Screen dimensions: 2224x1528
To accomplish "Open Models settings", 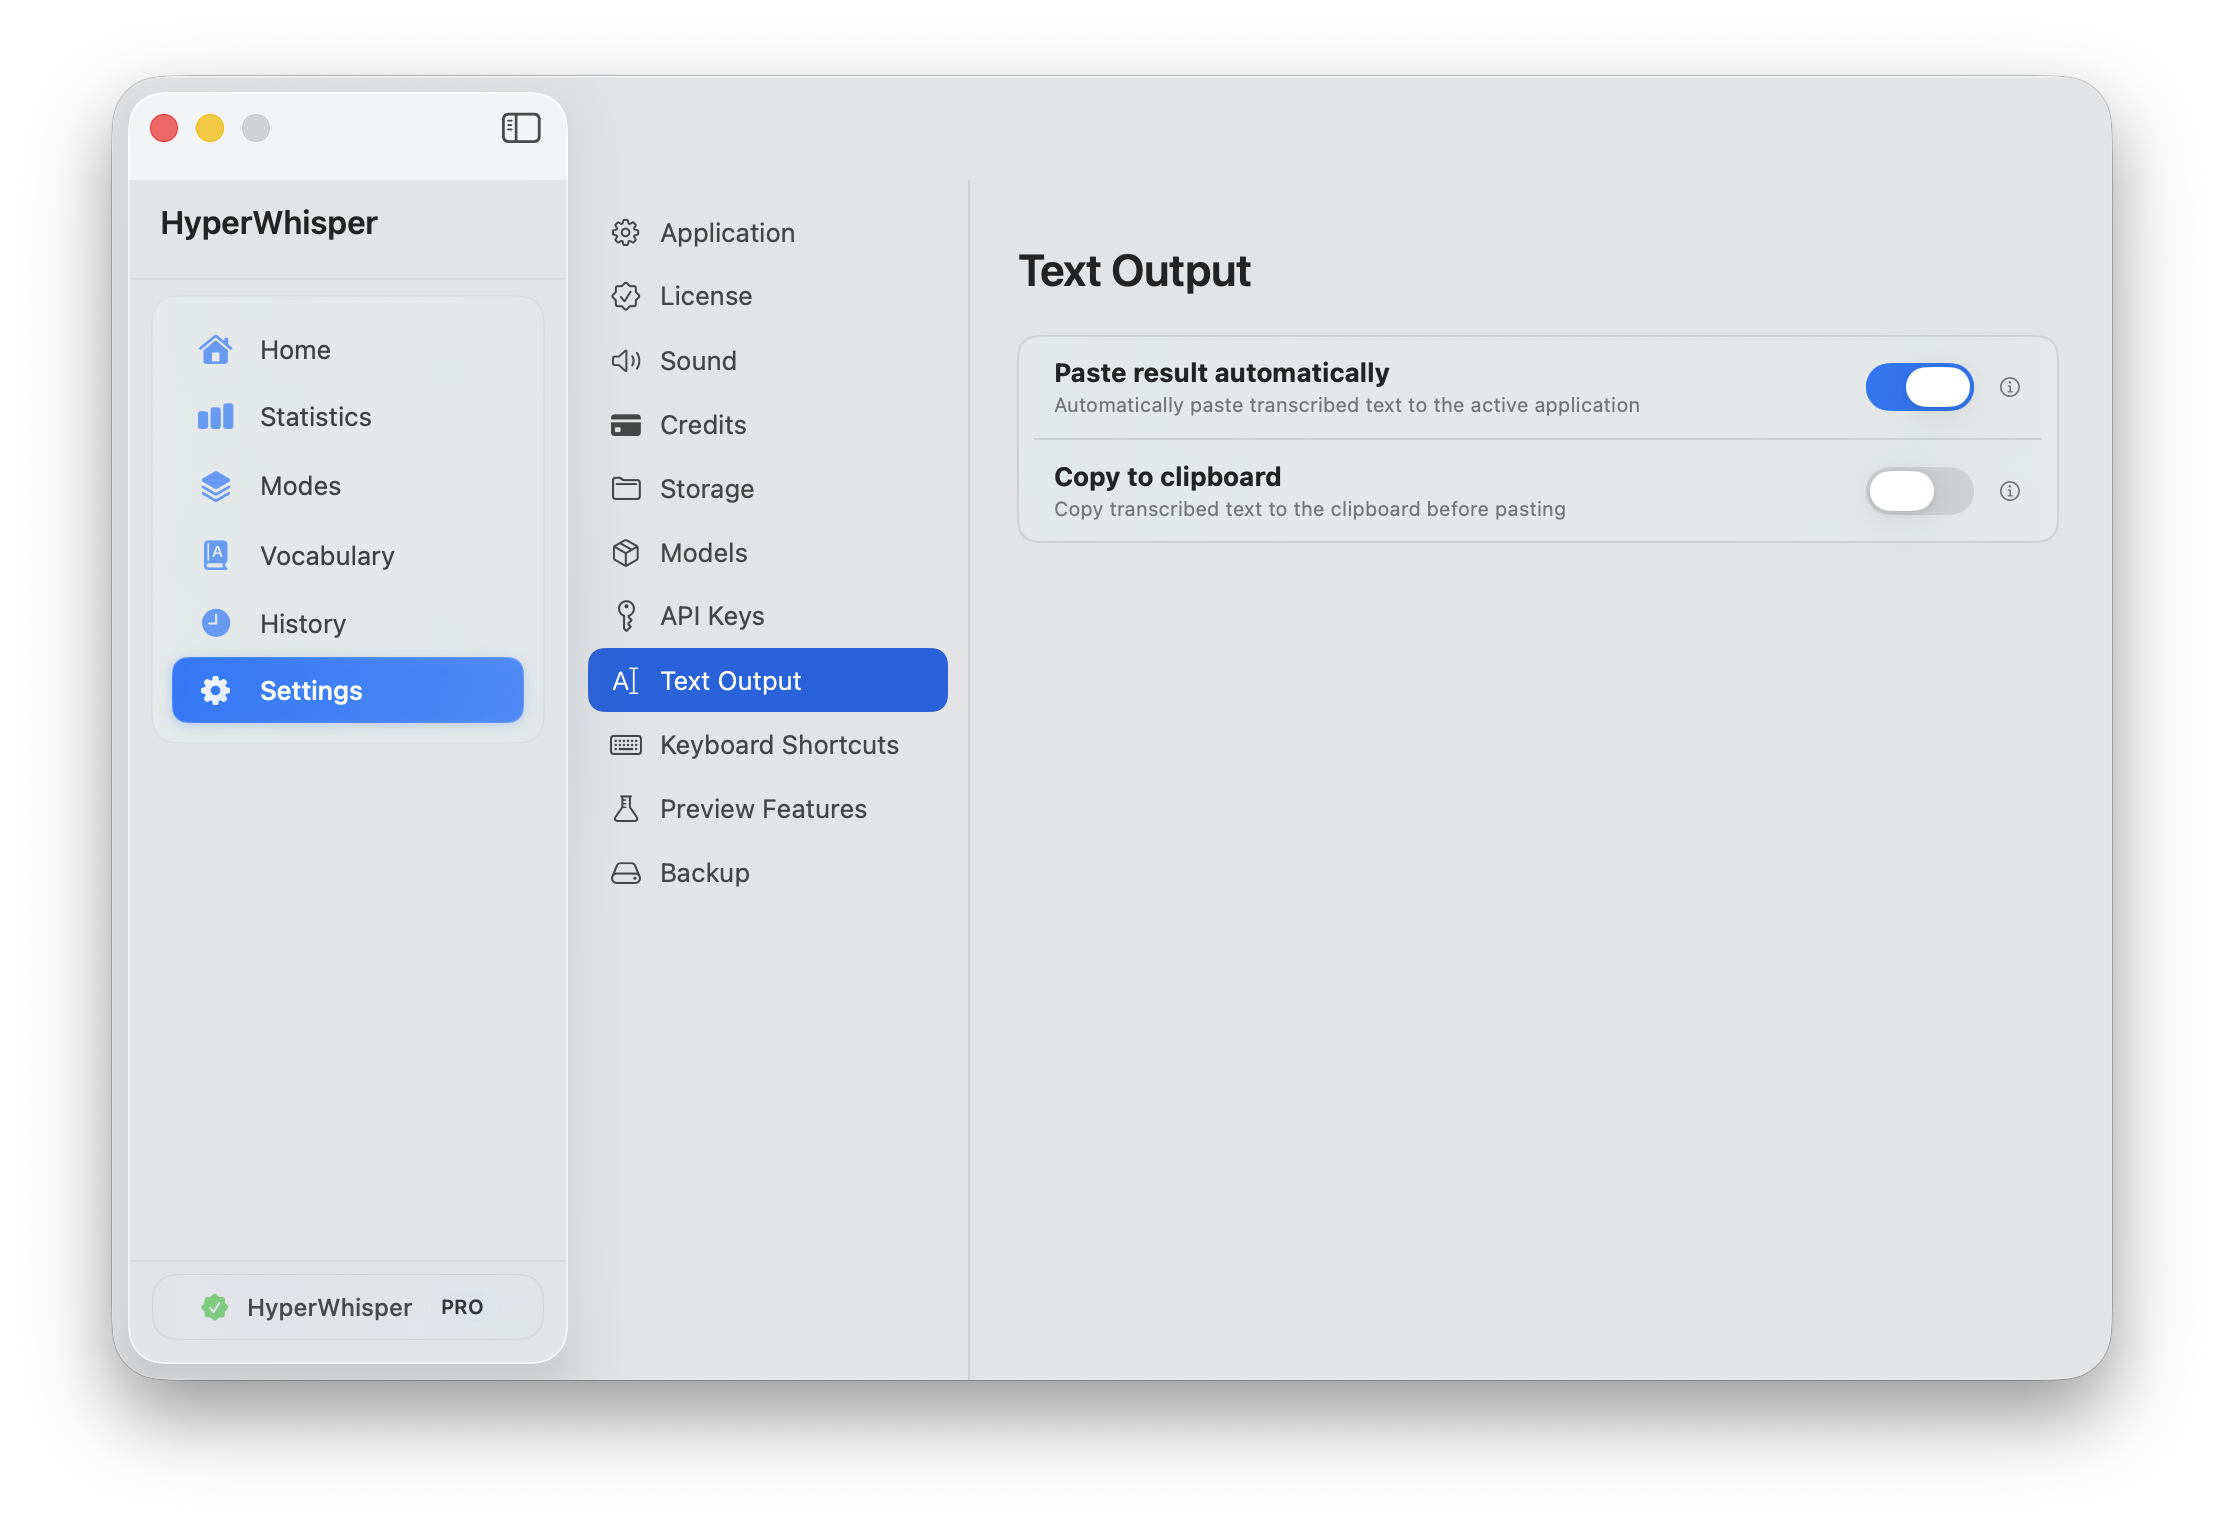I will point(768,552).
